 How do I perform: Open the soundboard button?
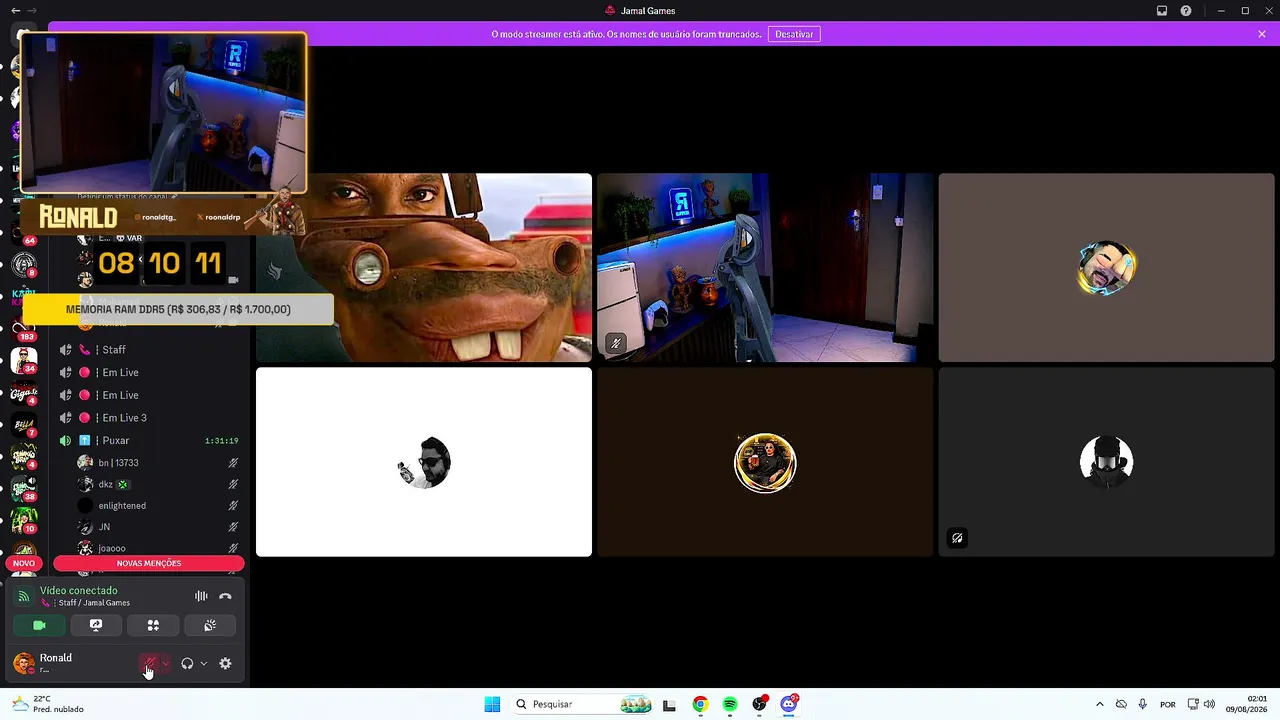tap(210, 625)
